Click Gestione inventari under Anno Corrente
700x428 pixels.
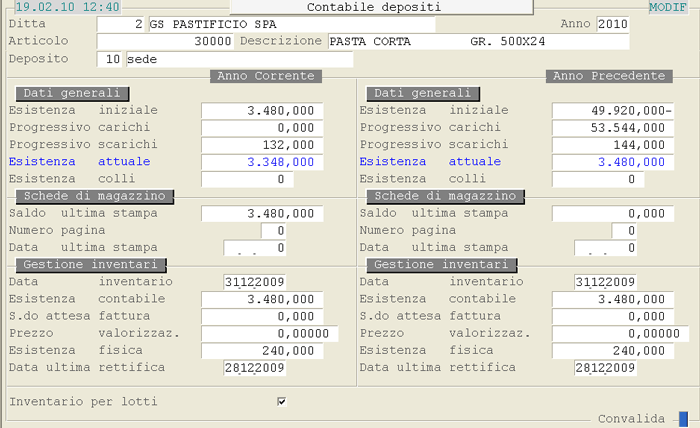[91, 264]
